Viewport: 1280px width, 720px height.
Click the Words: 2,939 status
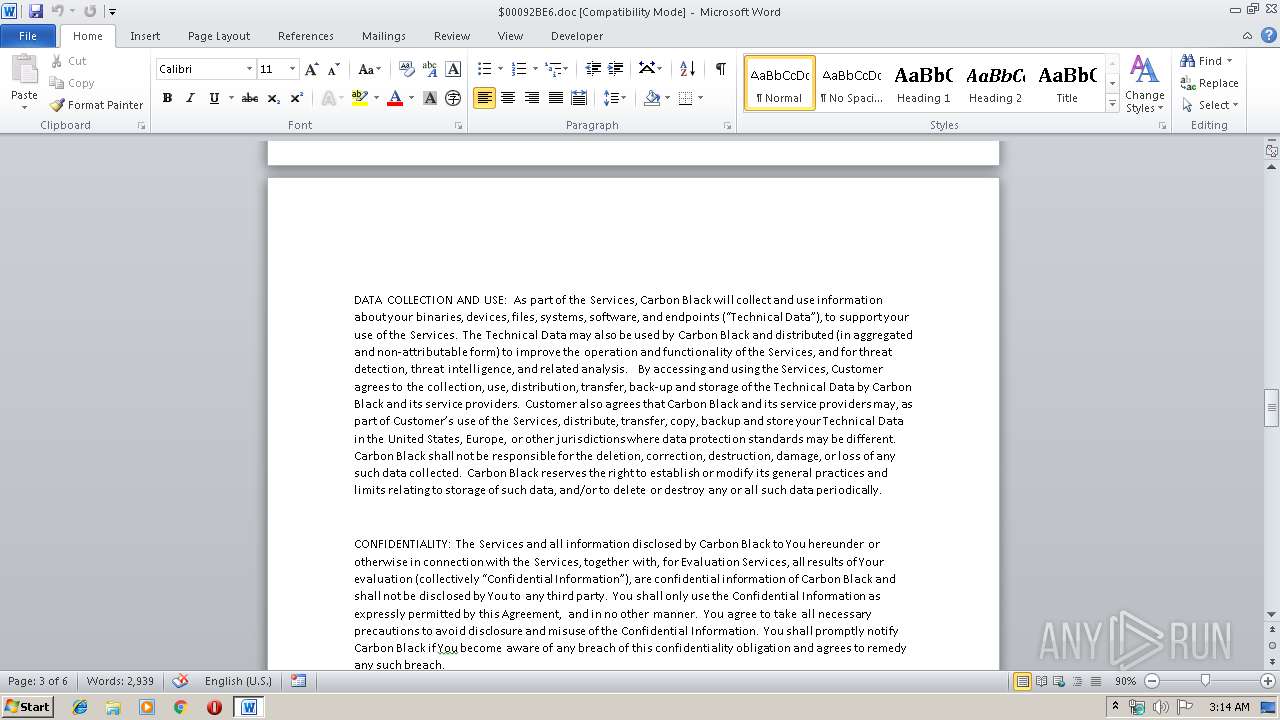click(x=121, y=681)
